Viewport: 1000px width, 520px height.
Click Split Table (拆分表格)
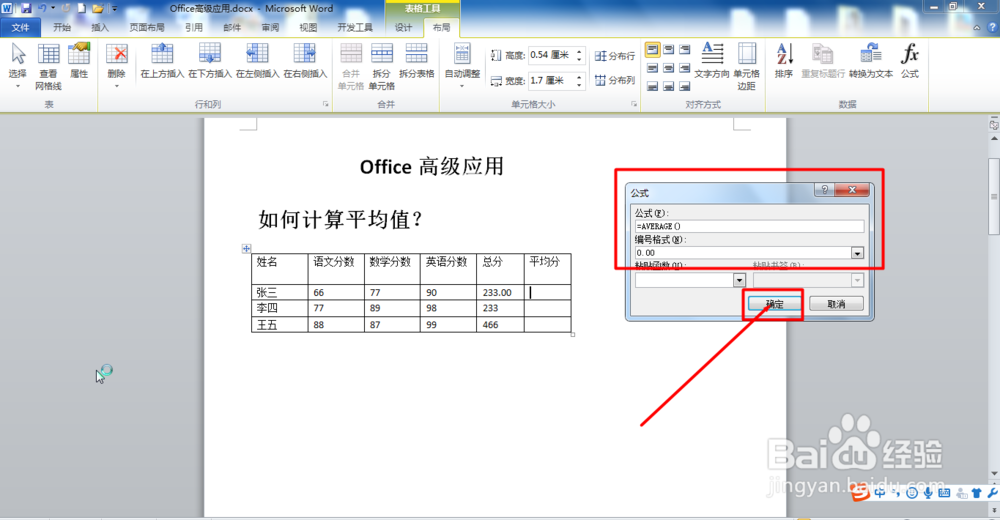coord(416,61)
